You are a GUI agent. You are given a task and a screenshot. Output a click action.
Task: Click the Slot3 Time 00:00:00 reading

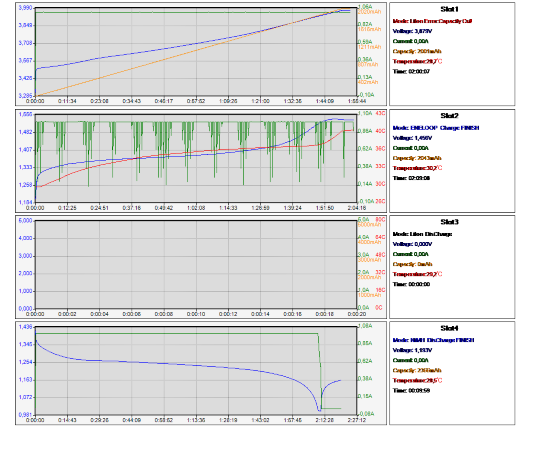(x=411, y=284)
